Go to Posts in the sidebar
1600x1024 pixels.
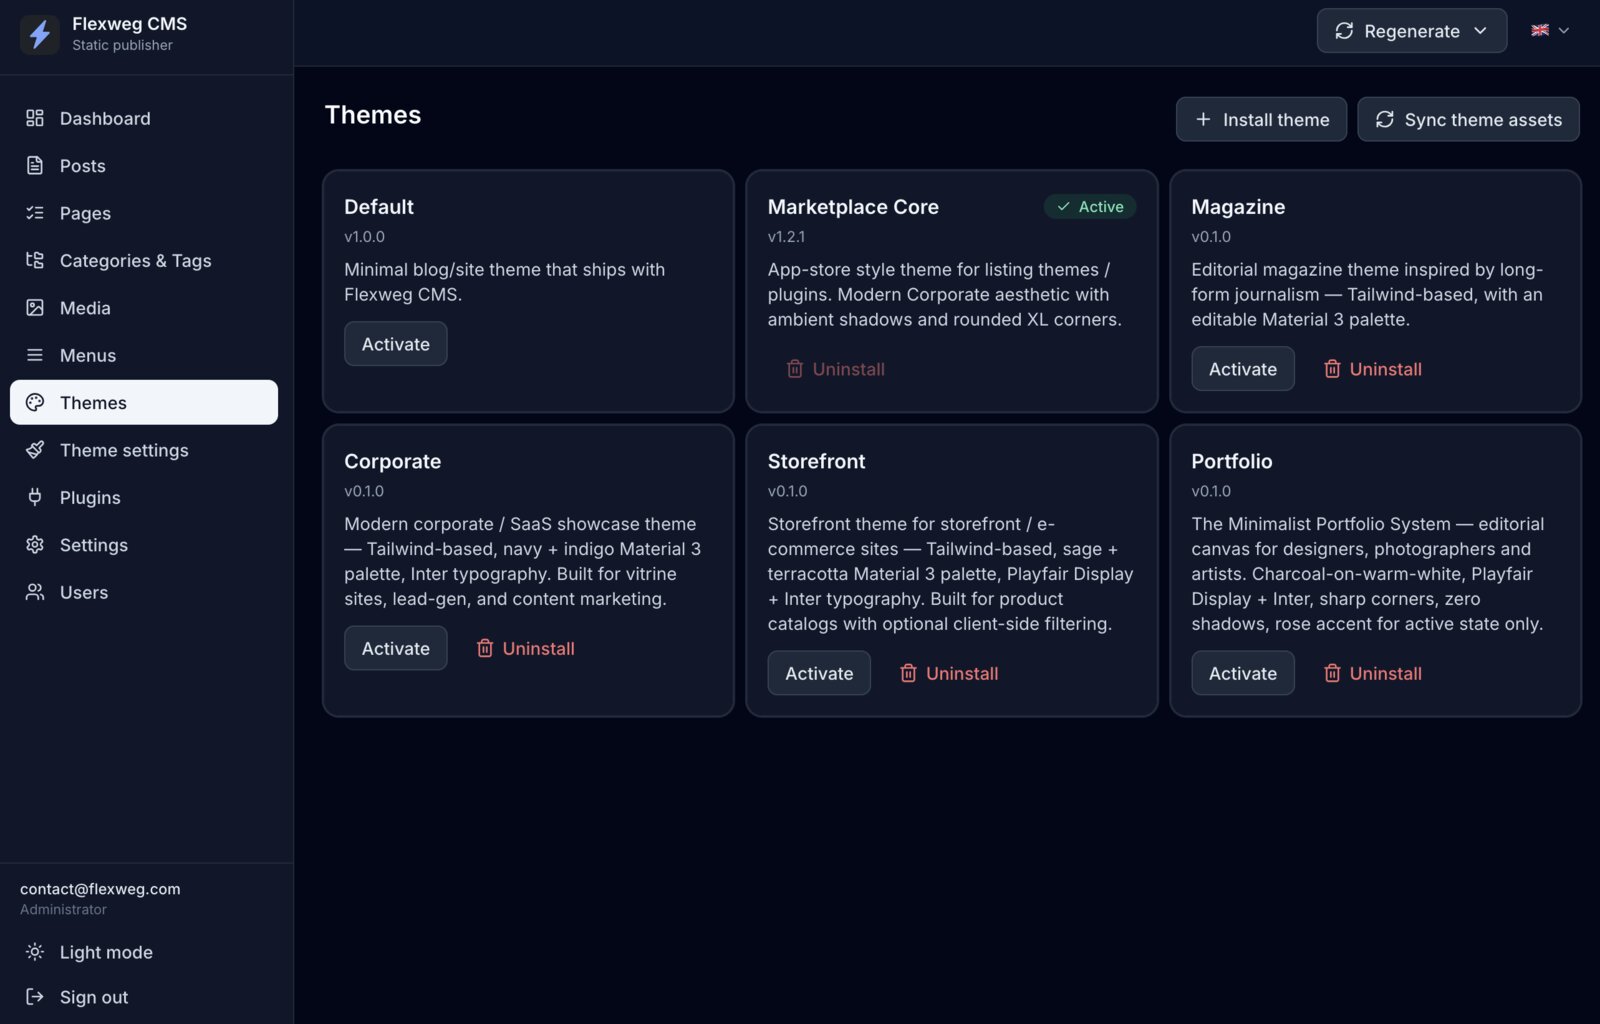pyautogui.click(x=144, y=165)
